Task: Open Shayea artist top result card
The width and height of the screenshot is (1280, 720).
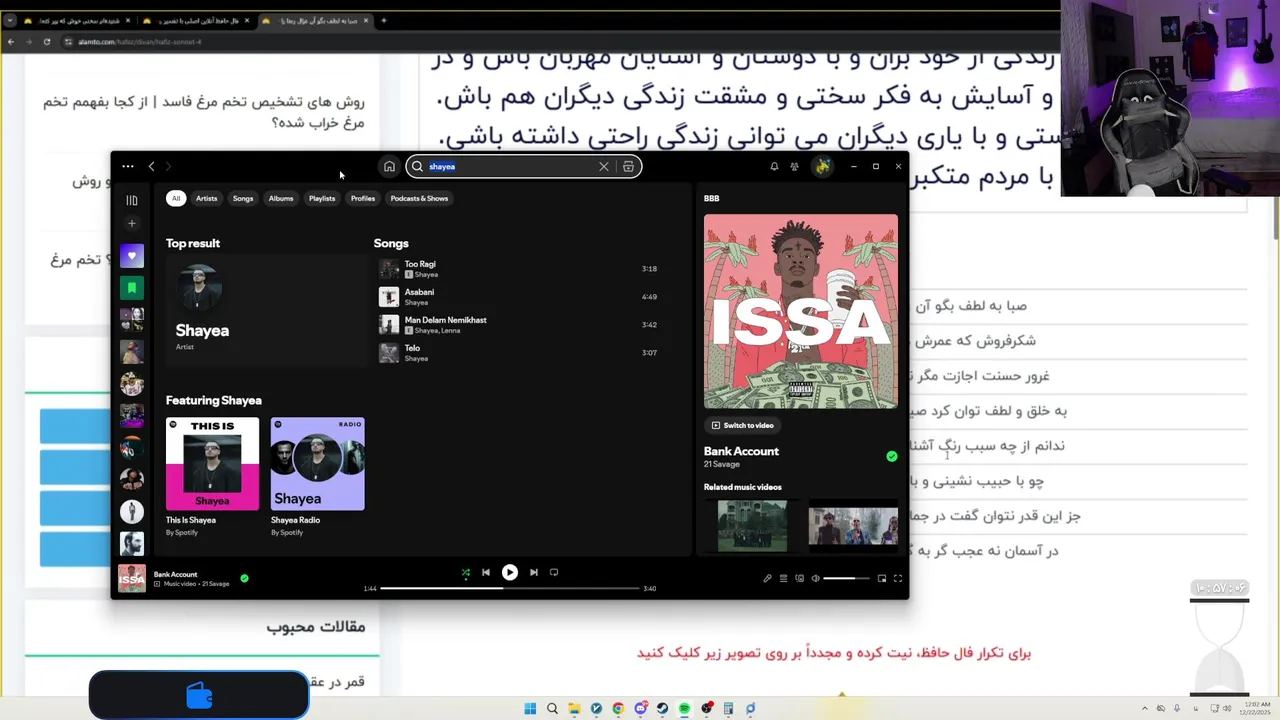Action: (266, 311)
